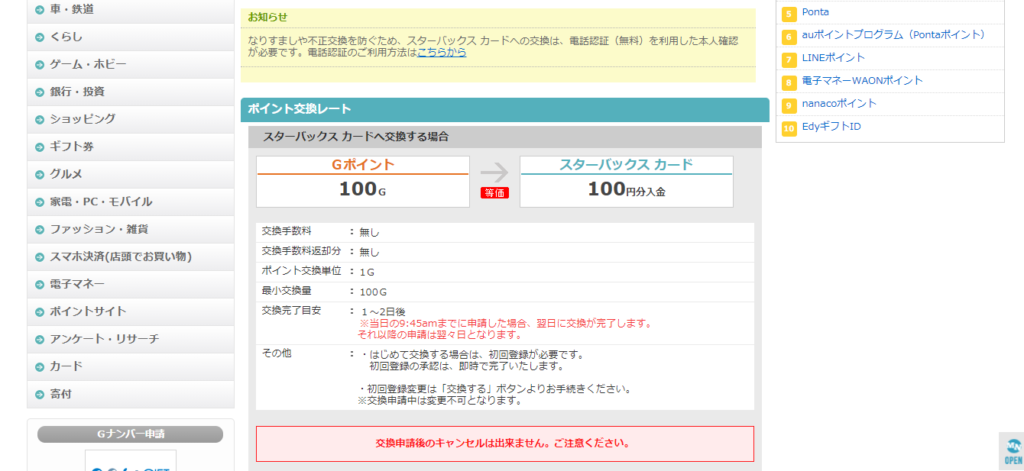Click arrow icon beside ショッピング

tap(40, 120)
